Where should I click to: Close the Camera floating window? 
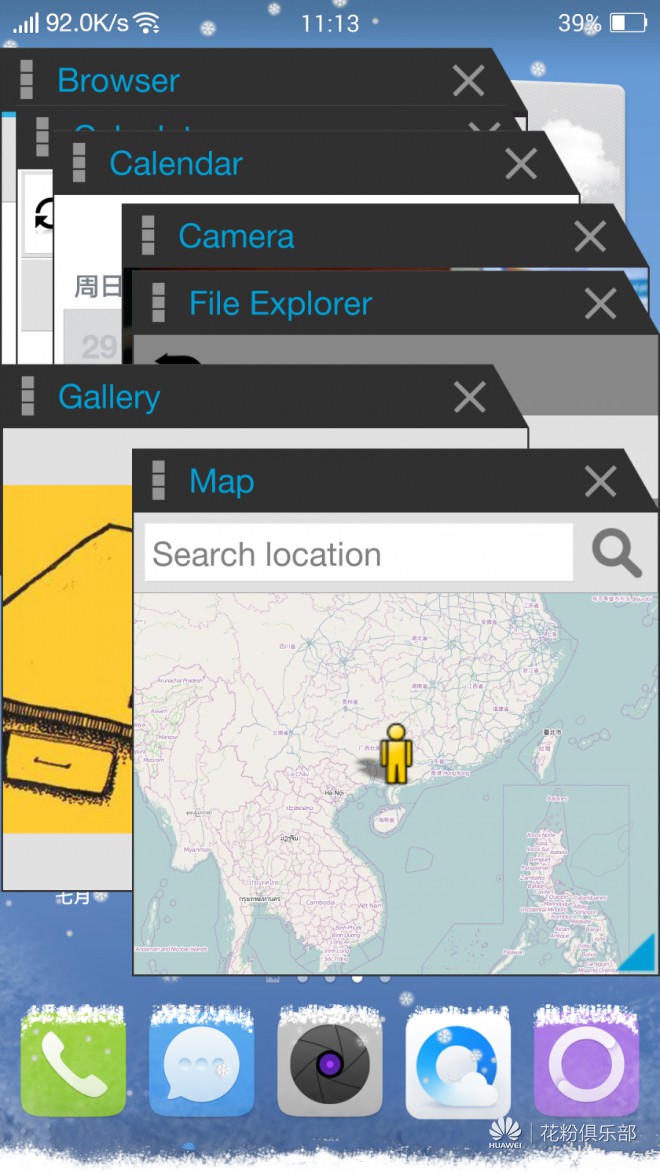click(590, 236)
